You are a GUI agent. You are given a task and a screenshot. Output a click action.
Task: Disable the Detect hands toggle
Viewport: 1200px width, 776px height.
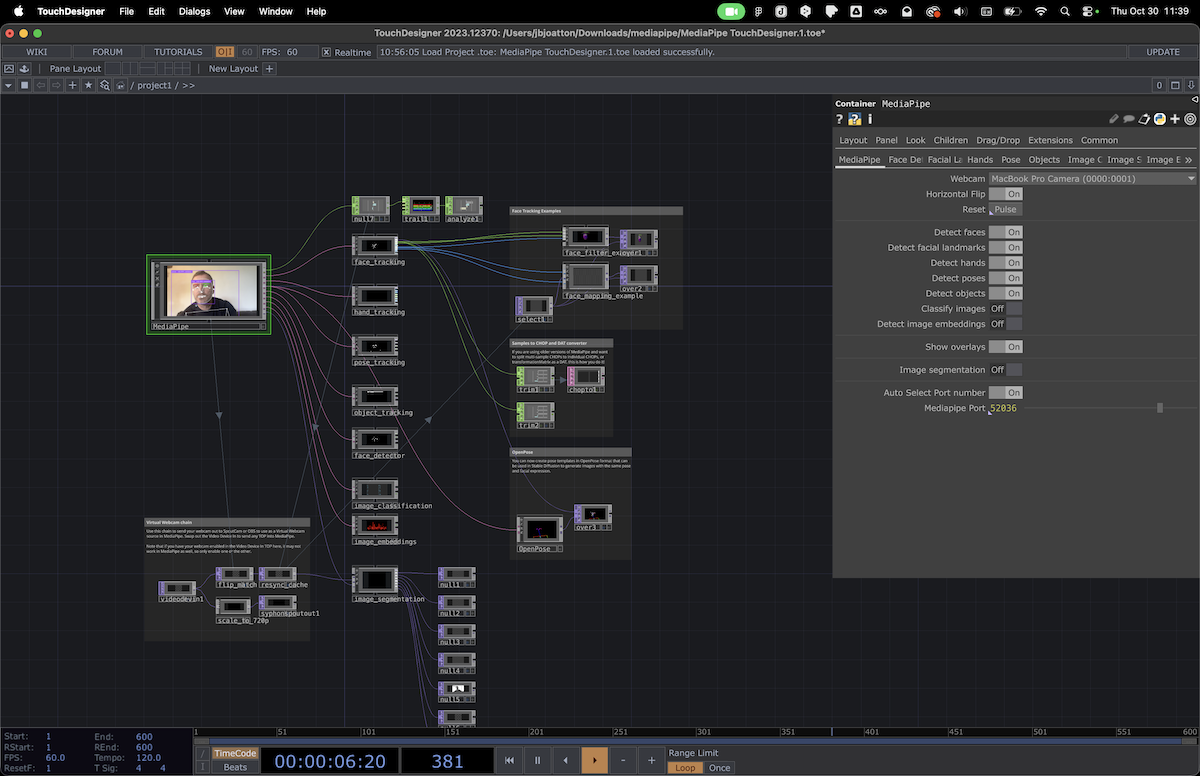click(1005, 263)
